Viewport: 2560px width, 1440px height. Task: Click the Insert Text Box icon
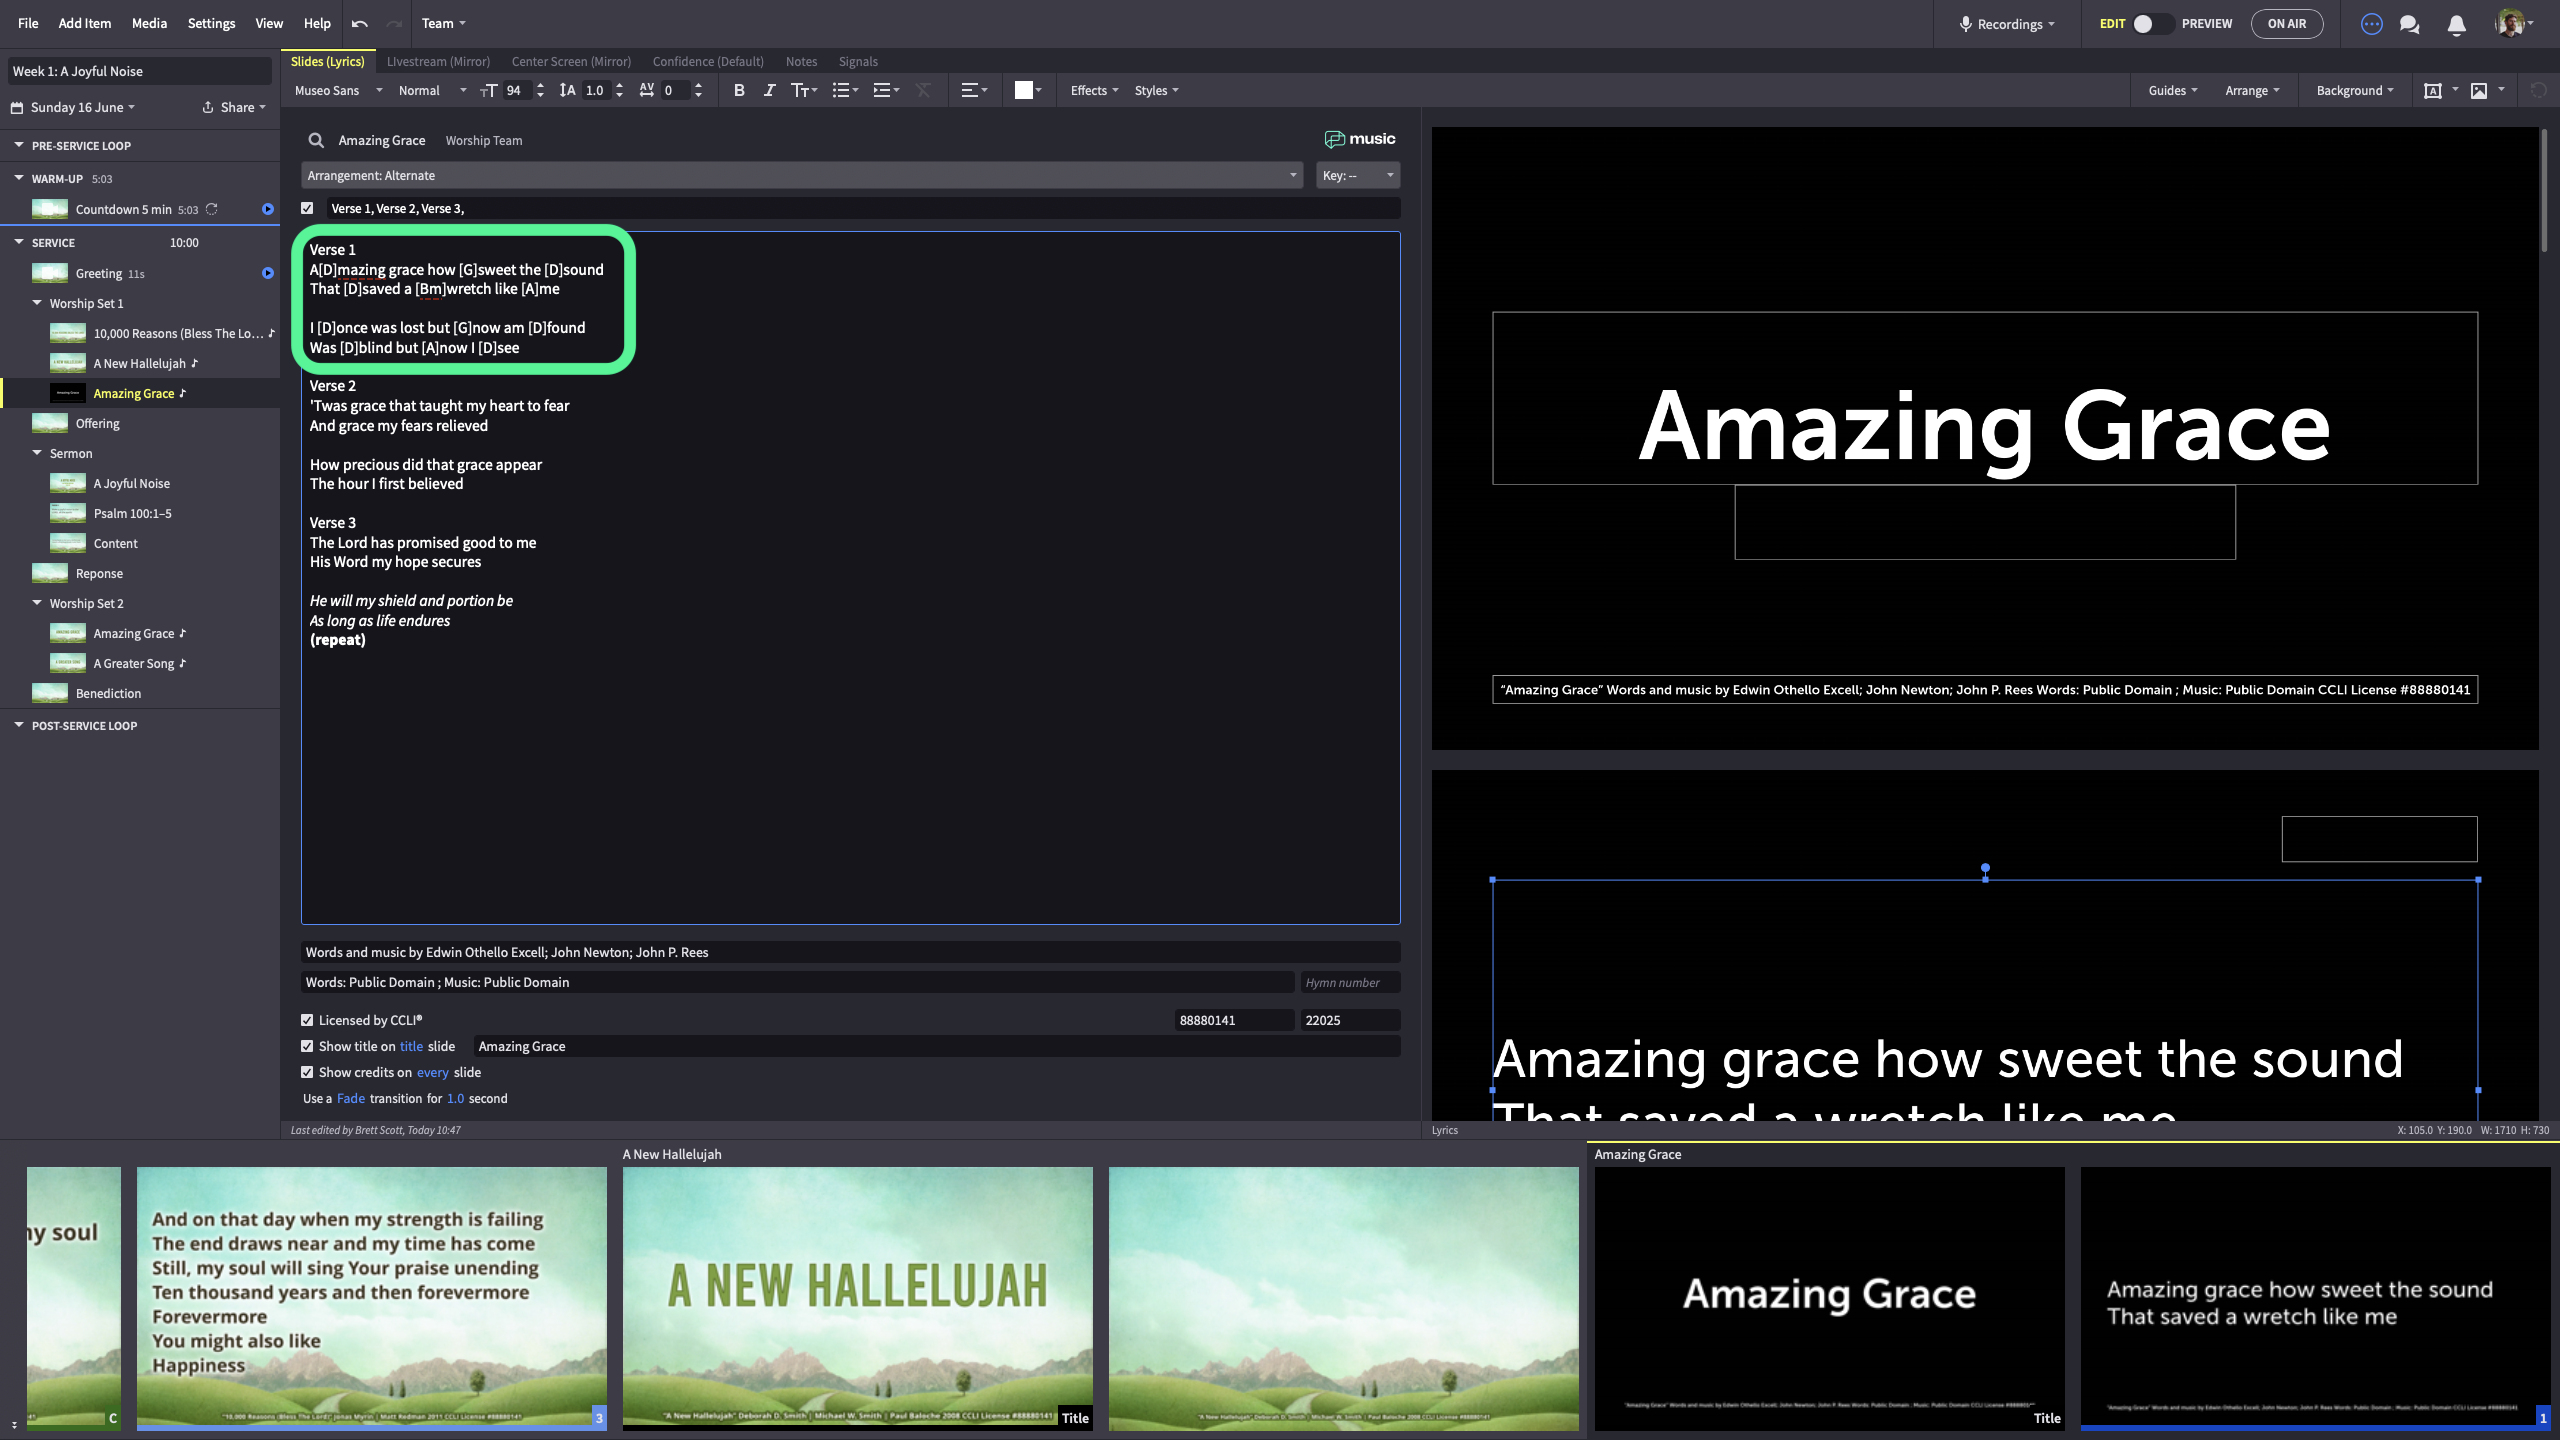point(2433,91)
